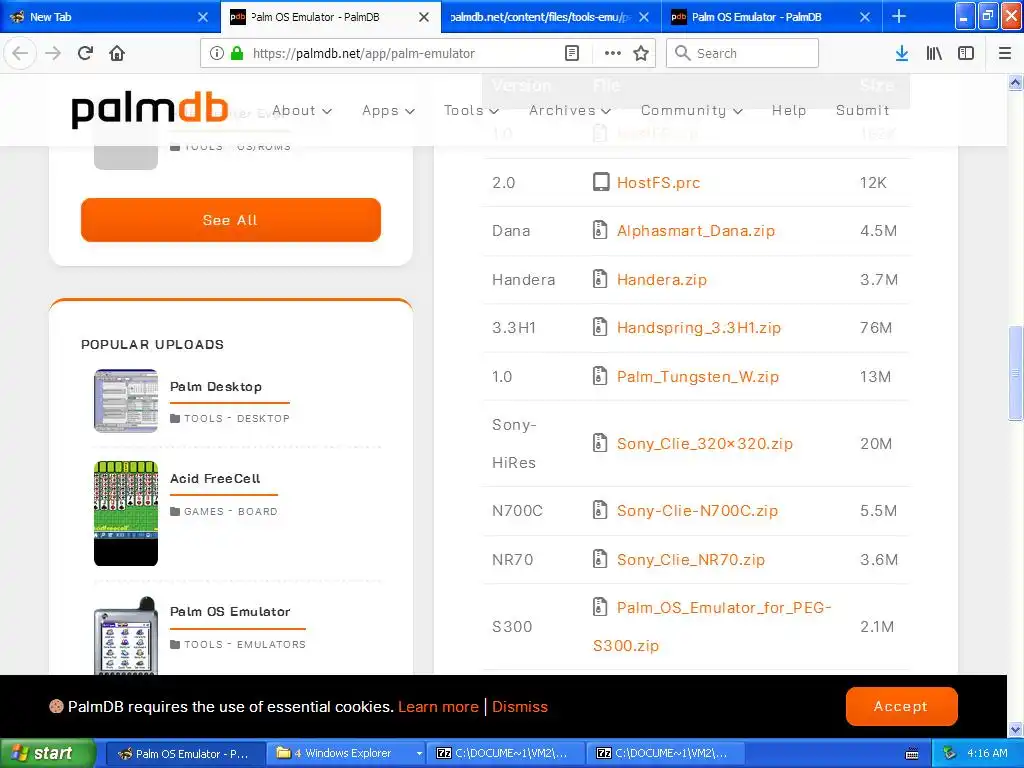
Task: Accept the cookie notice
Action: point(901,706)
